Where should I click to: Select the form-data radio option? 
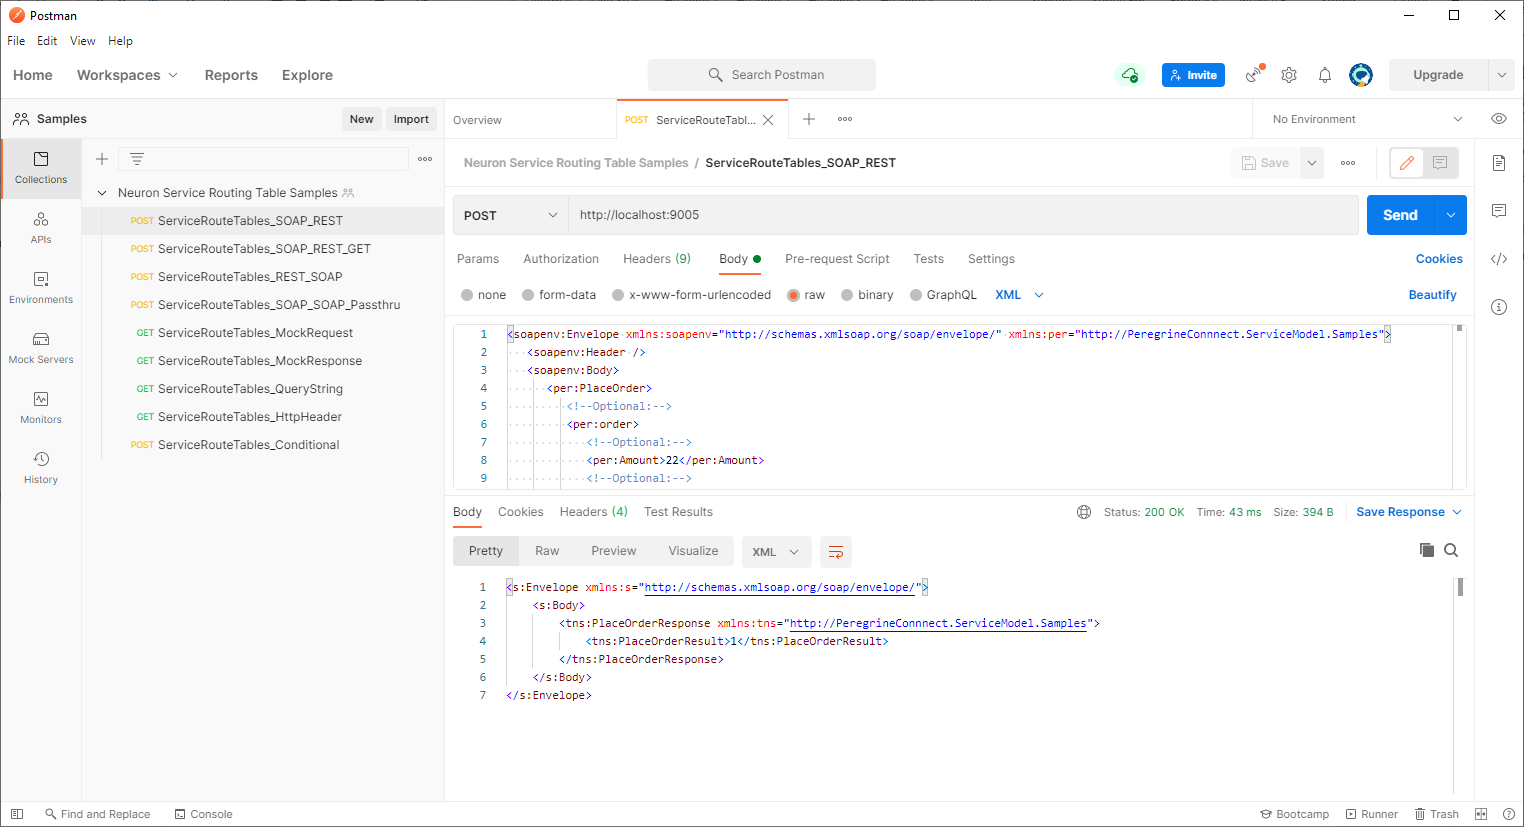pos(559,295)
